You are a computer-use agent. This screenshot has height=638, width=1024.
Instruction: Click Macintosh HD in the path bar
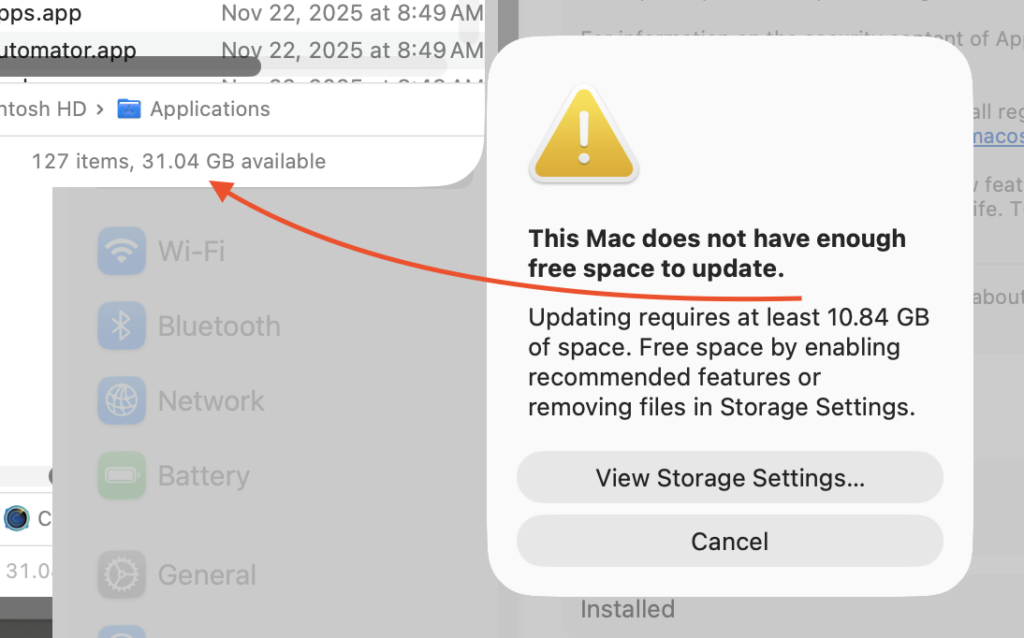pyautogui.click(x=43, y=109)
